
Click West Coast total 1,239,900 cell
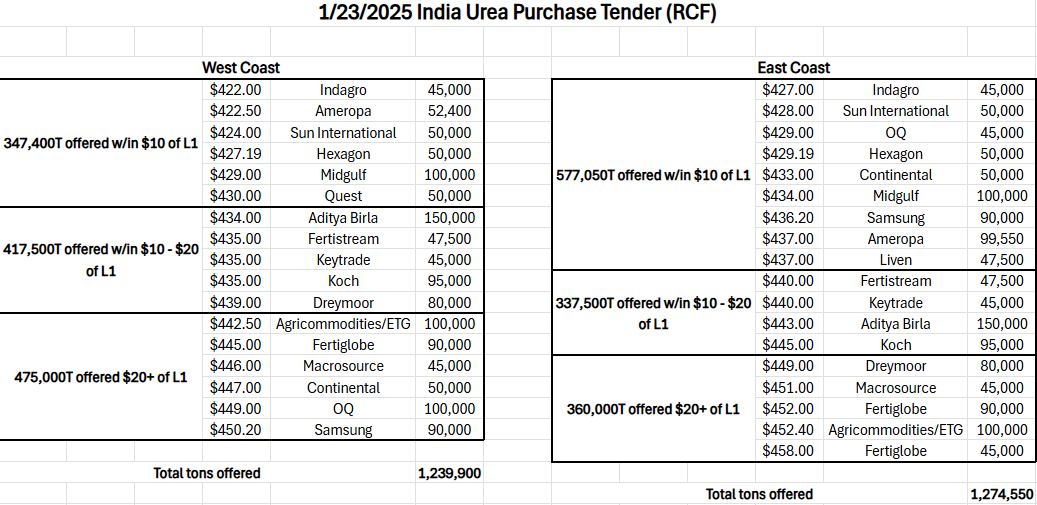[449, 473]
